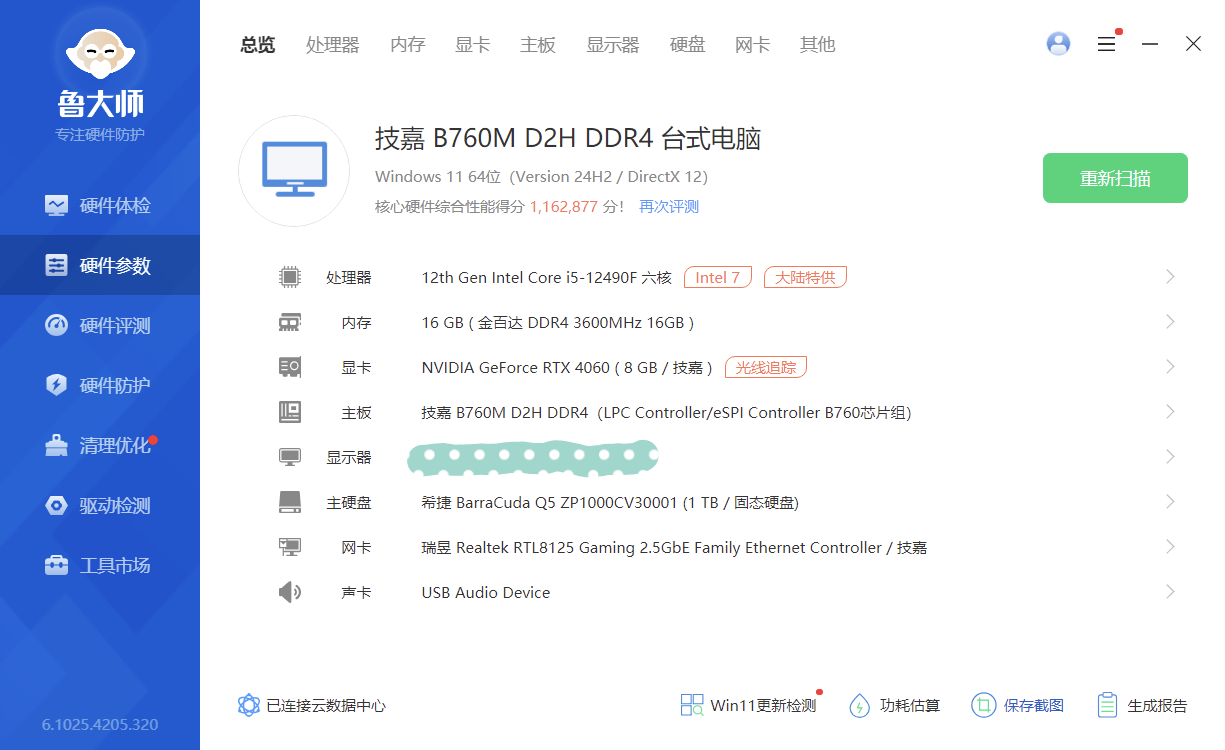Click the 生成报告 report icon

(1107, 705)
